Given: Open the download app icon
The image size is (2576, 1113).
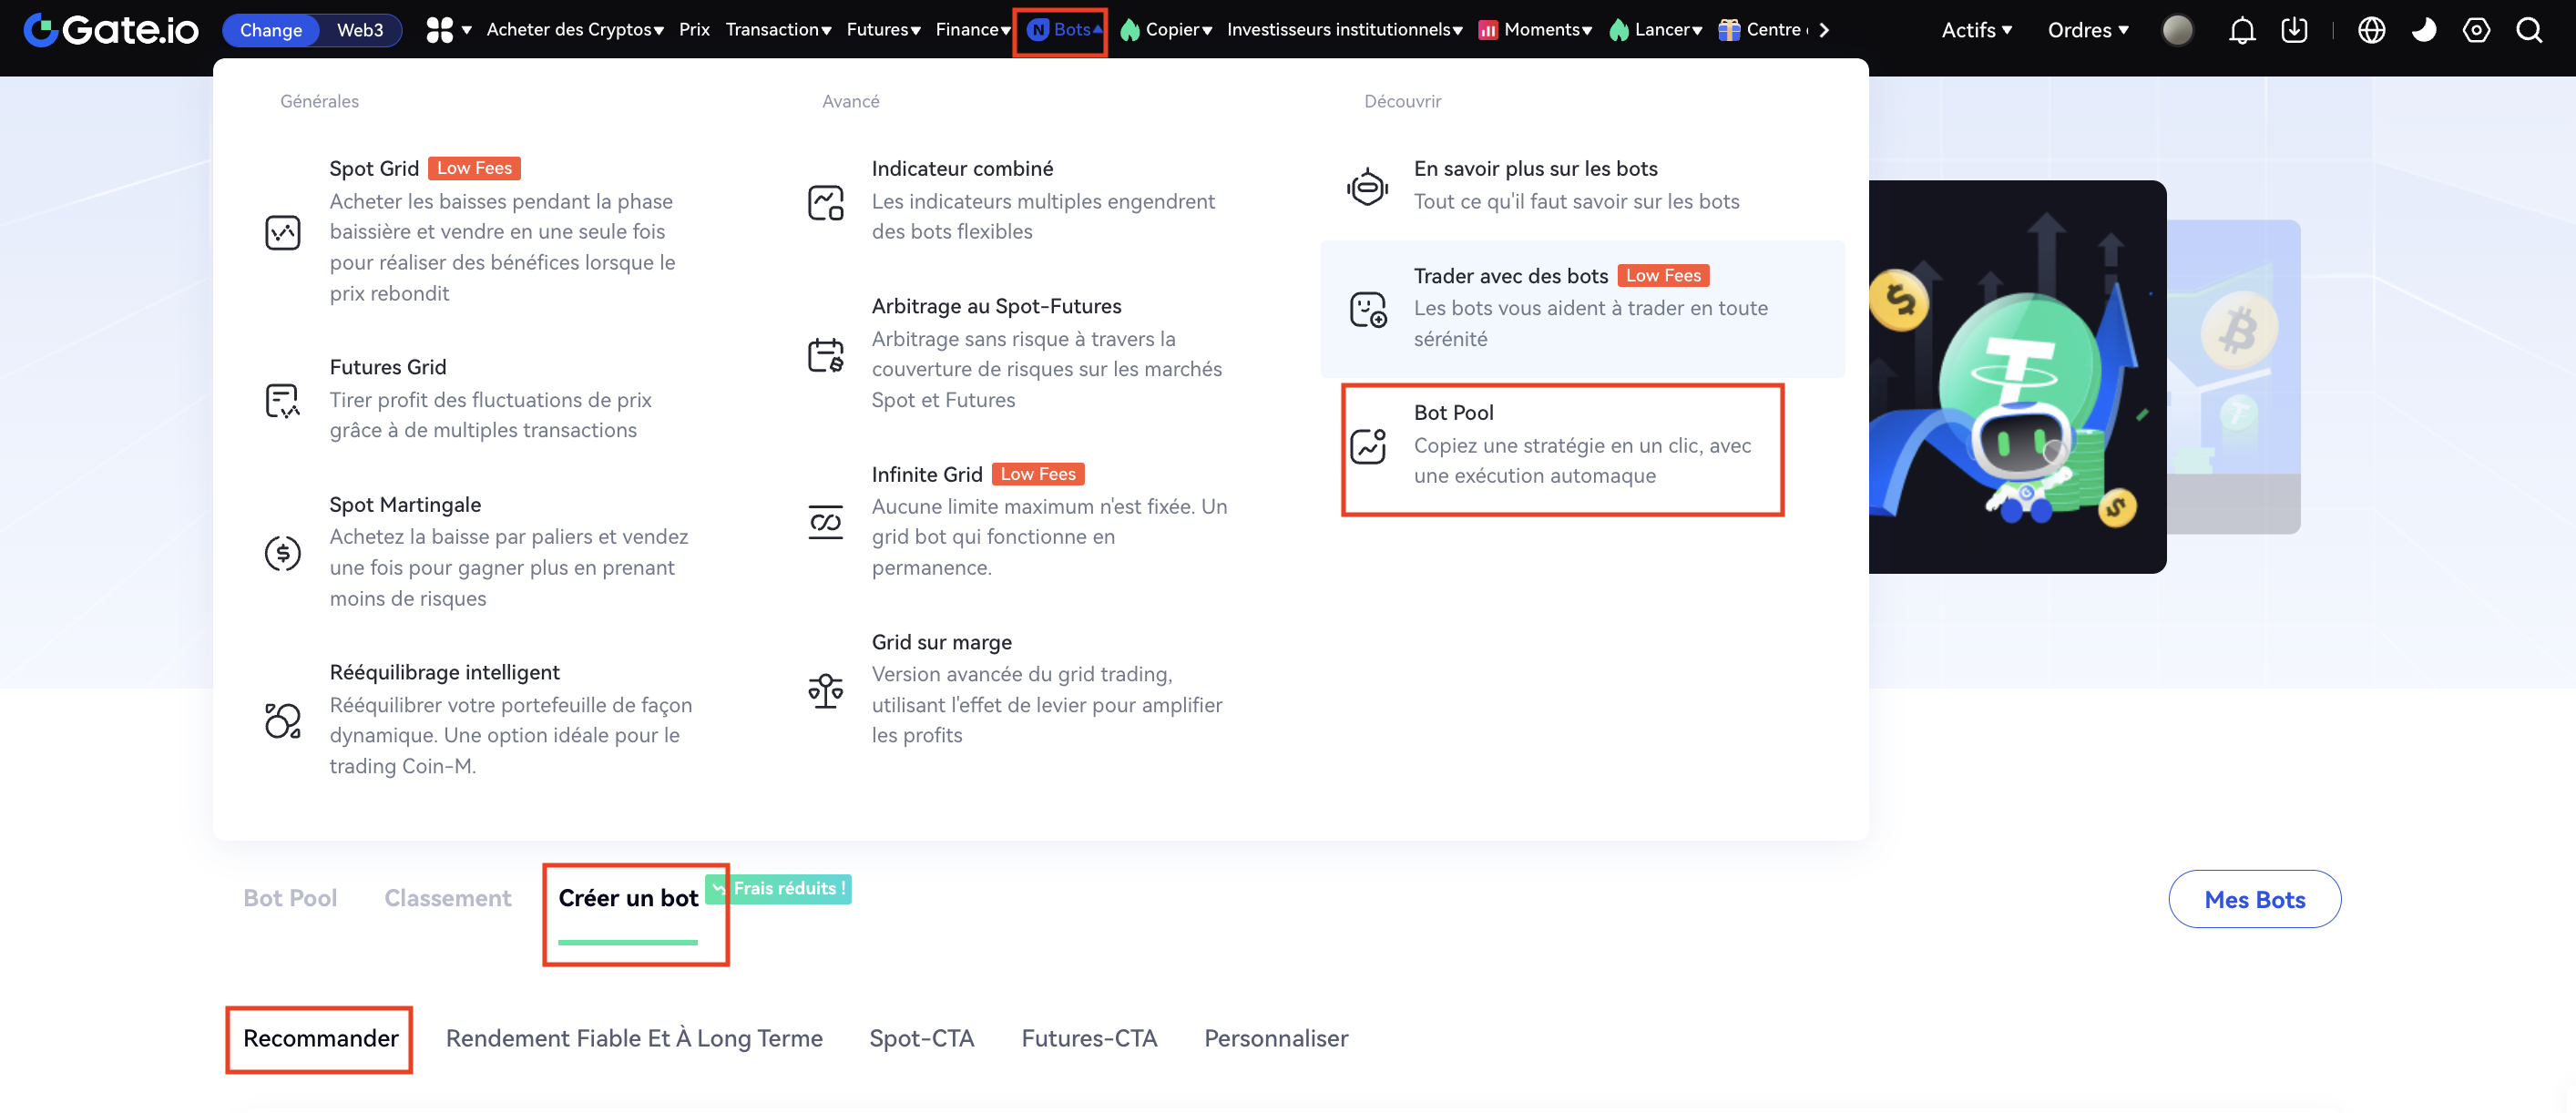Looking at the screenshot, I should tap(2294, 30).
